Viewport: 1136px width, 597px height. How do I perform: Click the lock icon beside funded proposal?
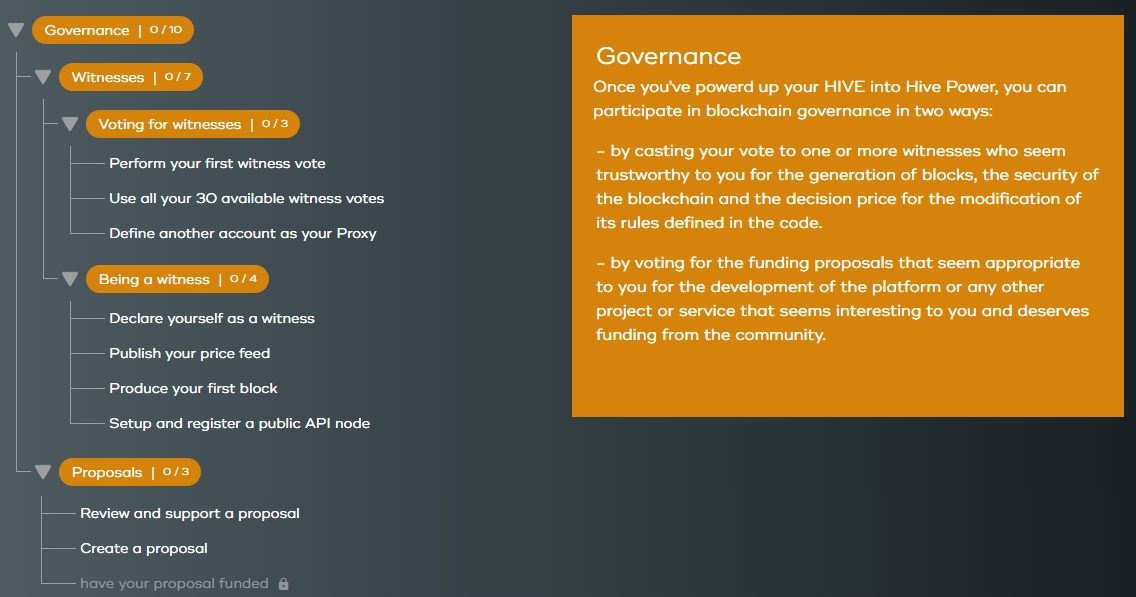tap(283, 583)
